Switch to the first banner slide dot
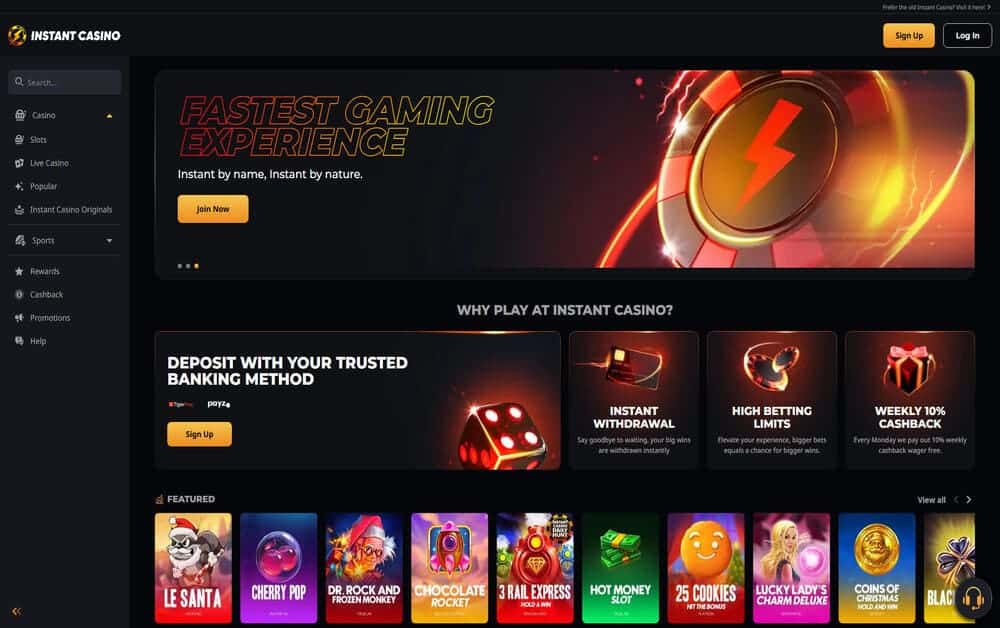Viewport: 1000px width, 628px height. tap(180, 266)
